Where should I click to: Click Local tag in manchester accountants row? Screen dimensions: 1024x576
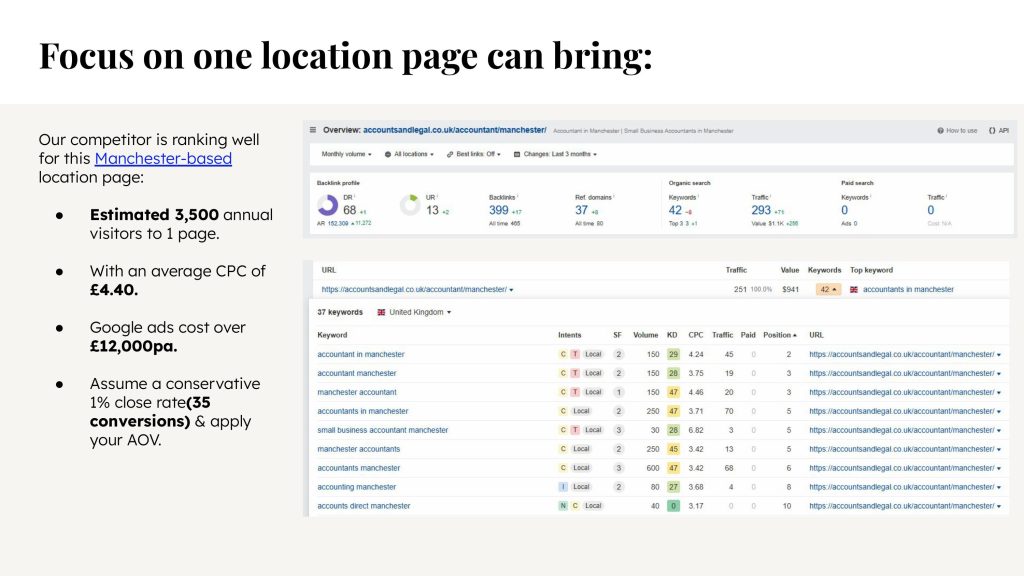click(x=581, y=449)
